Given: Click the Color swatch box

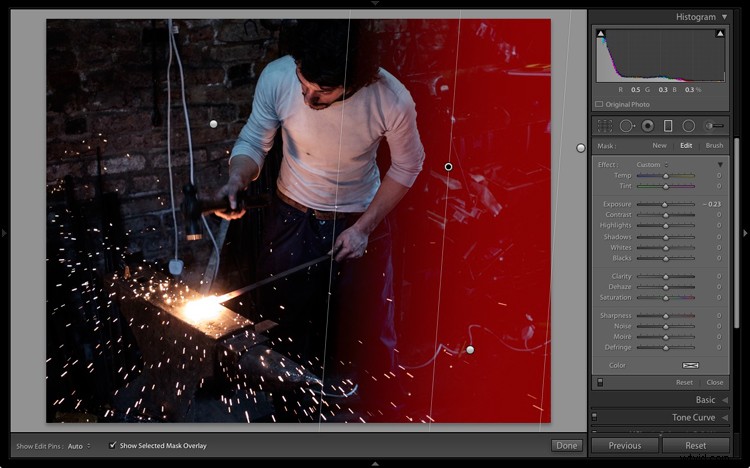Looking at the screenshot, I should 690,365.
